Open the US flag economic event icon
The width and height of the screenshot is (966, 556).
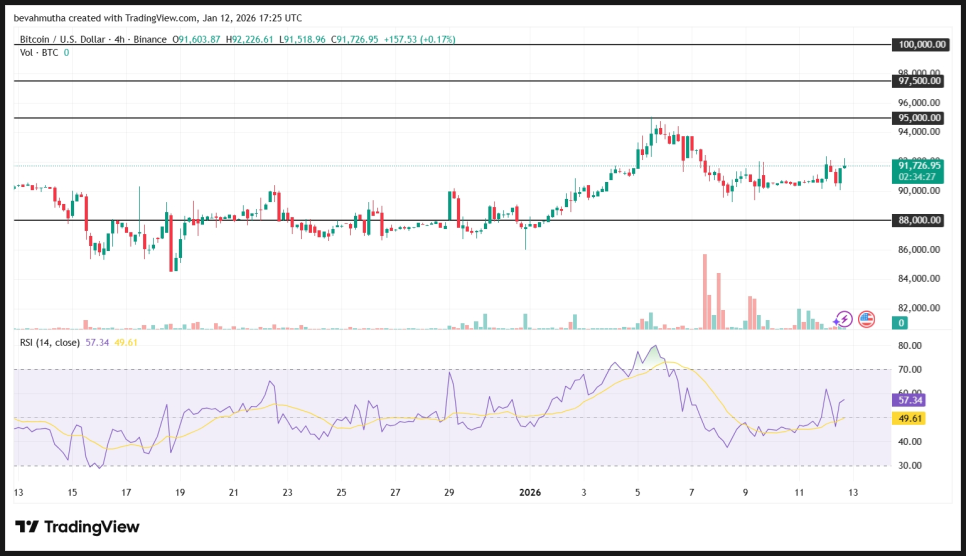pos(866,319)
